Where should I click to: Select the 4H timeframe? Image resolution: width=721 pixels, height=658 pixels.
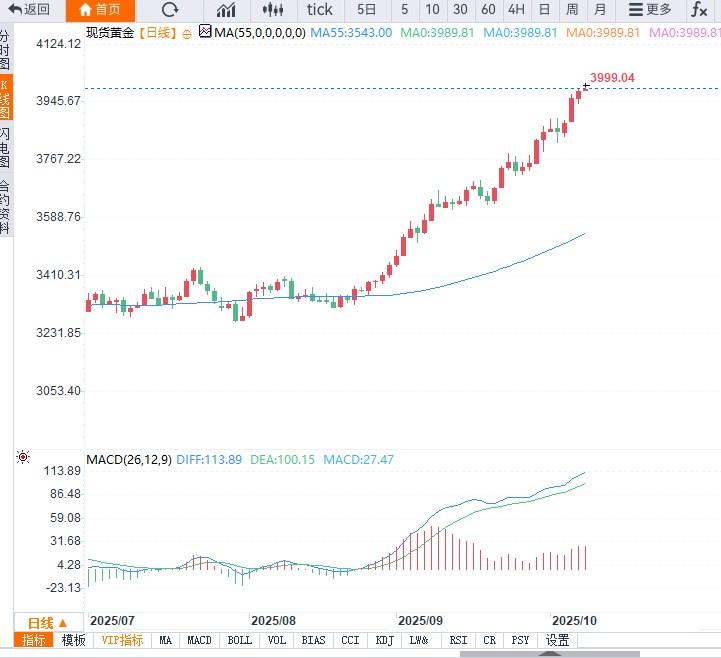(x=516, y=10)
